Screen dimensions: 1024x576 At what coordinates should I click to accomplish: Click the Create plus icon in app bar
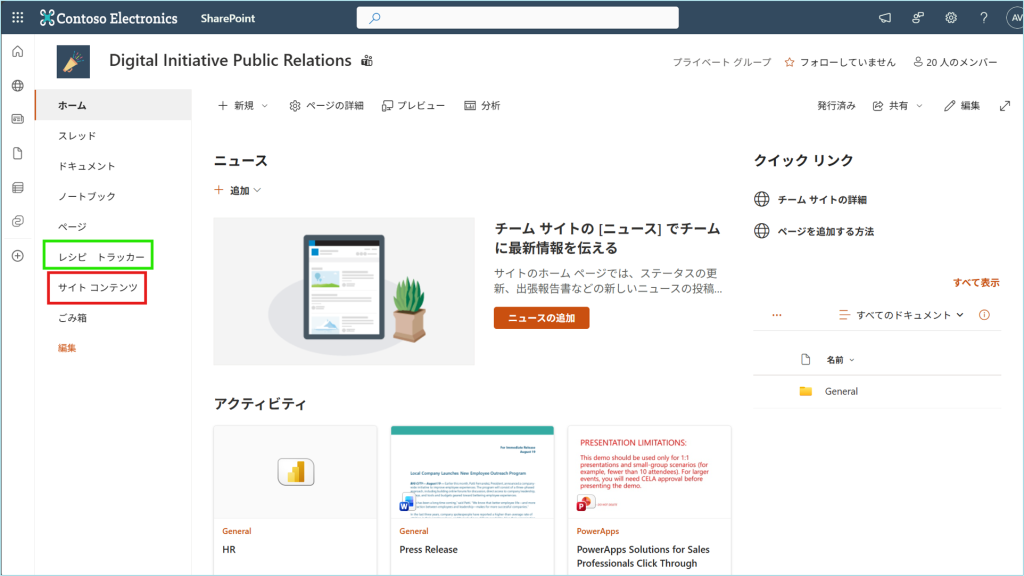click(17, 255)
